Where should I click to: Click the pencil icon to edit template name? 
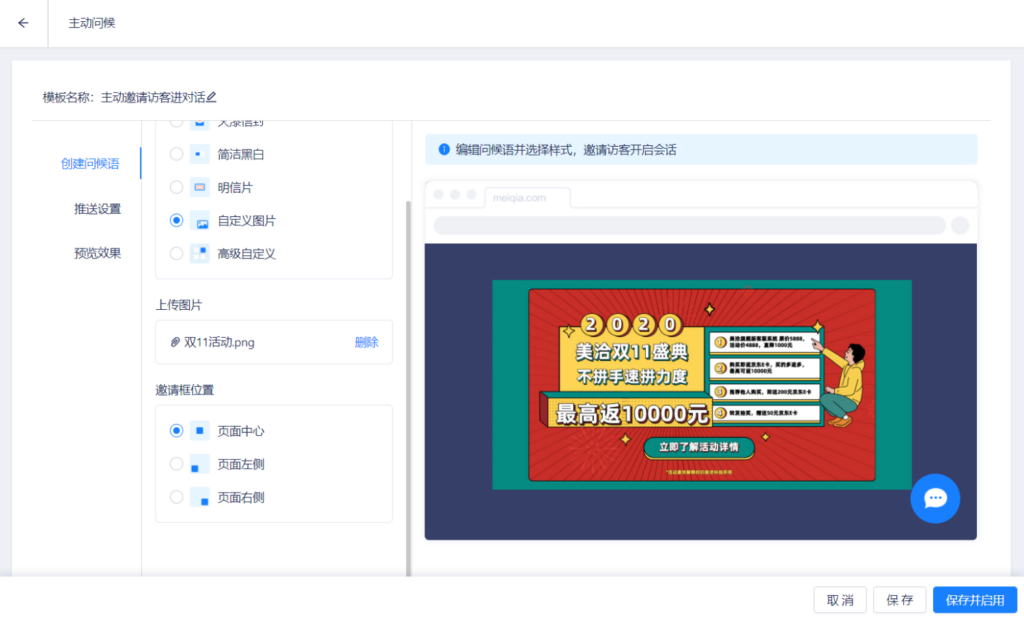click(211, 97)
